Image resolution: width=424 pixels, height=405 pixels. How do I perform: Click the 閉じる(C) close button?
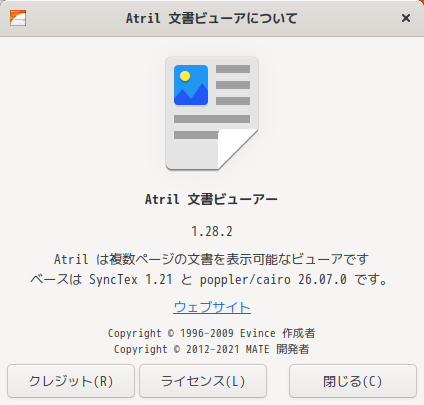353,381
